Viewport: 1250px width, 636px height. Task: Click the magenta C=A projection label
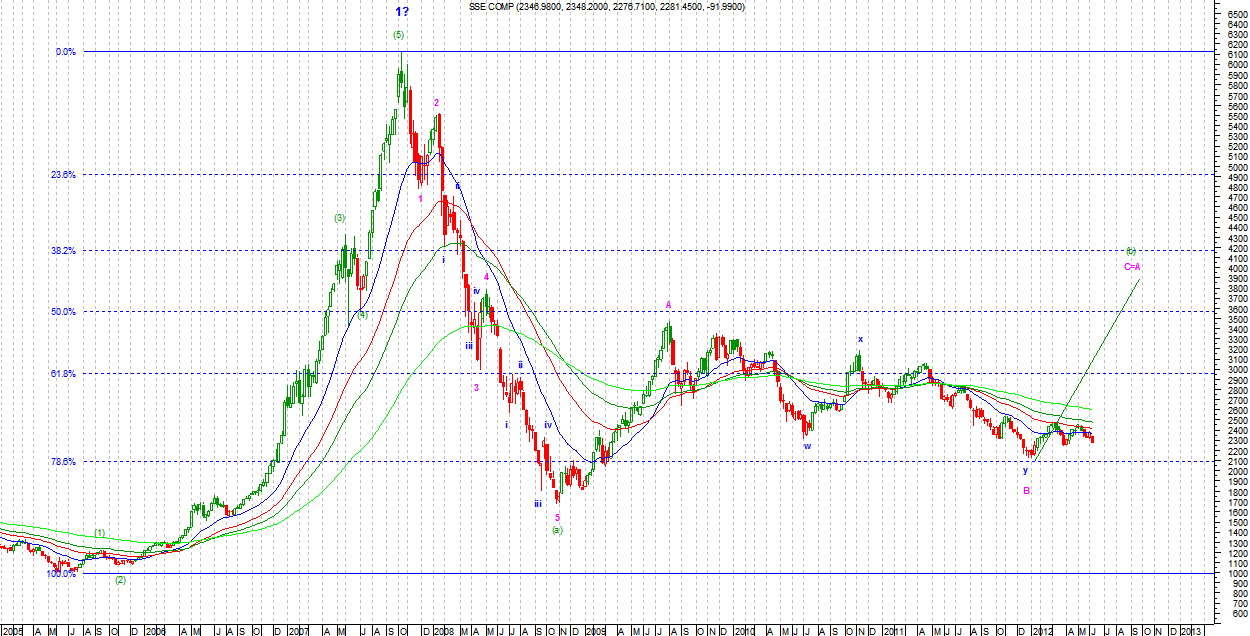[1132, 266]
